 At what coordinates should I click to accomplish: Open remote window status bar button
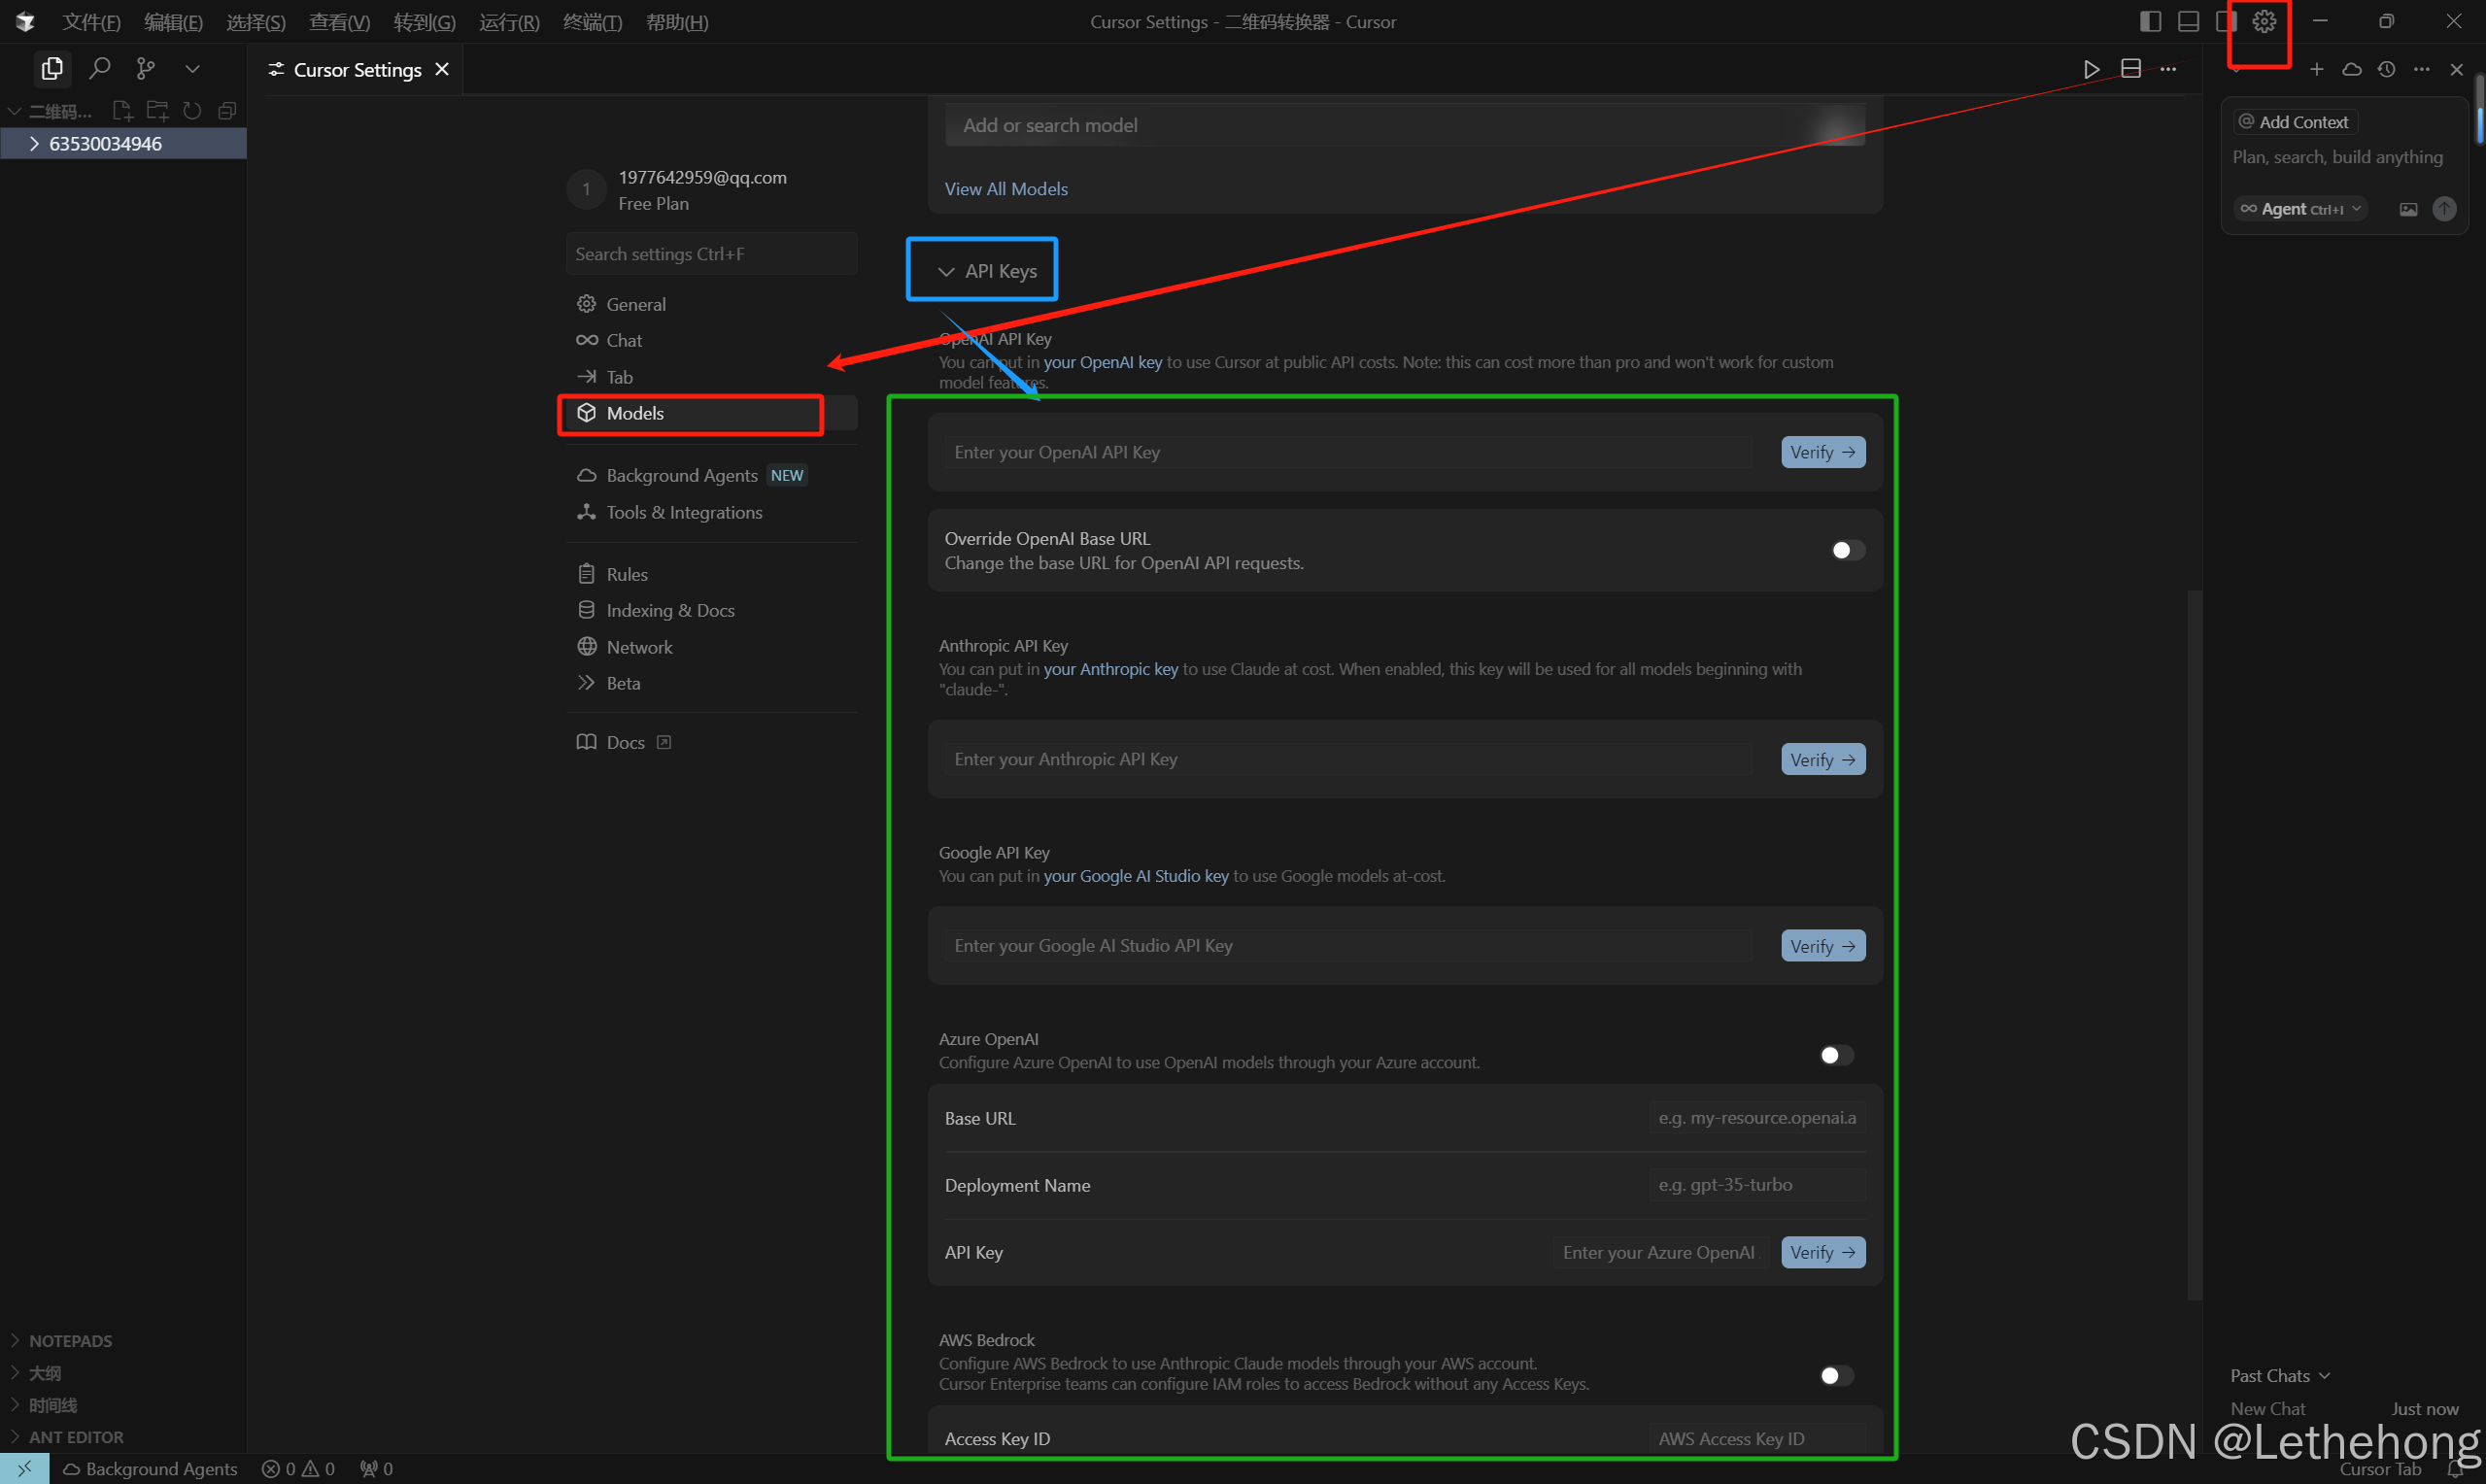24,1469
